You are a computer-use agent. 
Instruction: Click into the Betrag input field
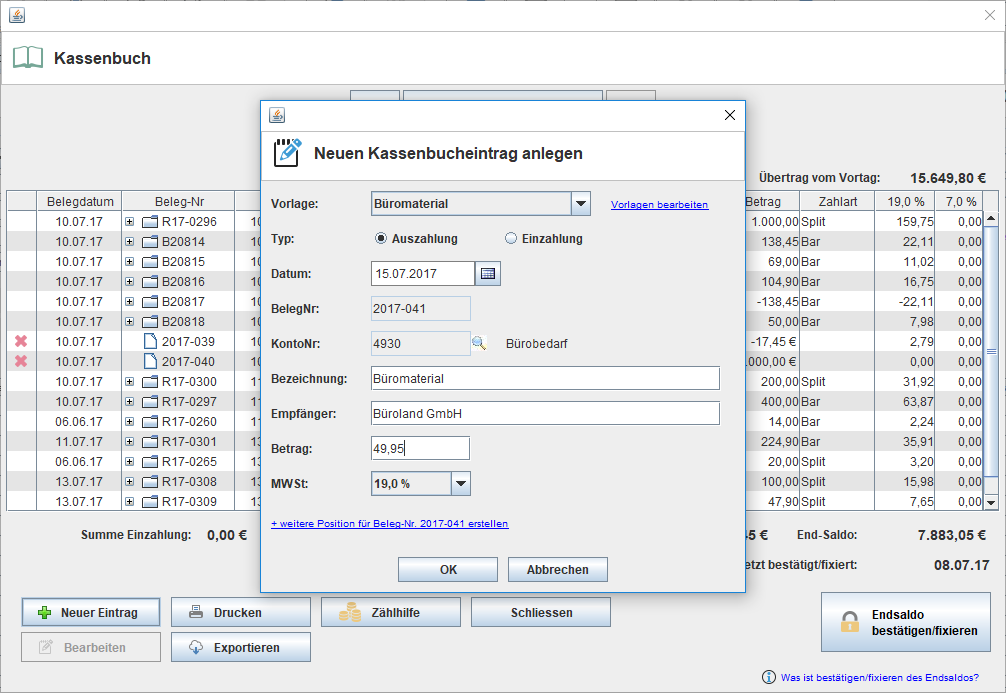click(x=420, y=448)
